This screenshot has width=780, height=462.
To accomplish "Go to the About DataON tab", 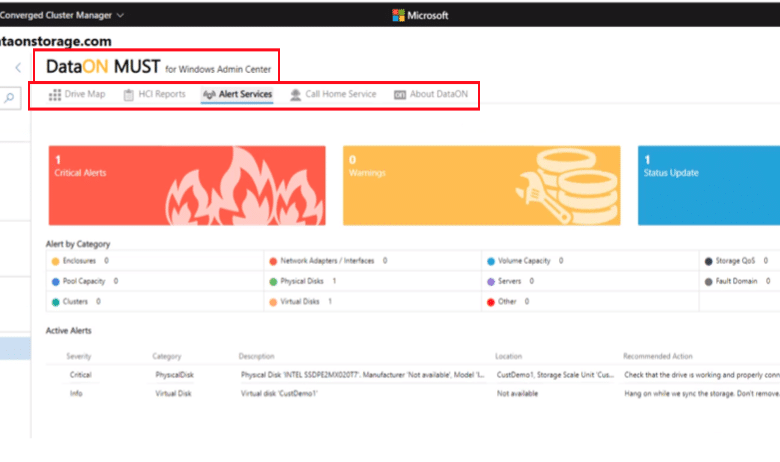I will [x=431, y=94].
